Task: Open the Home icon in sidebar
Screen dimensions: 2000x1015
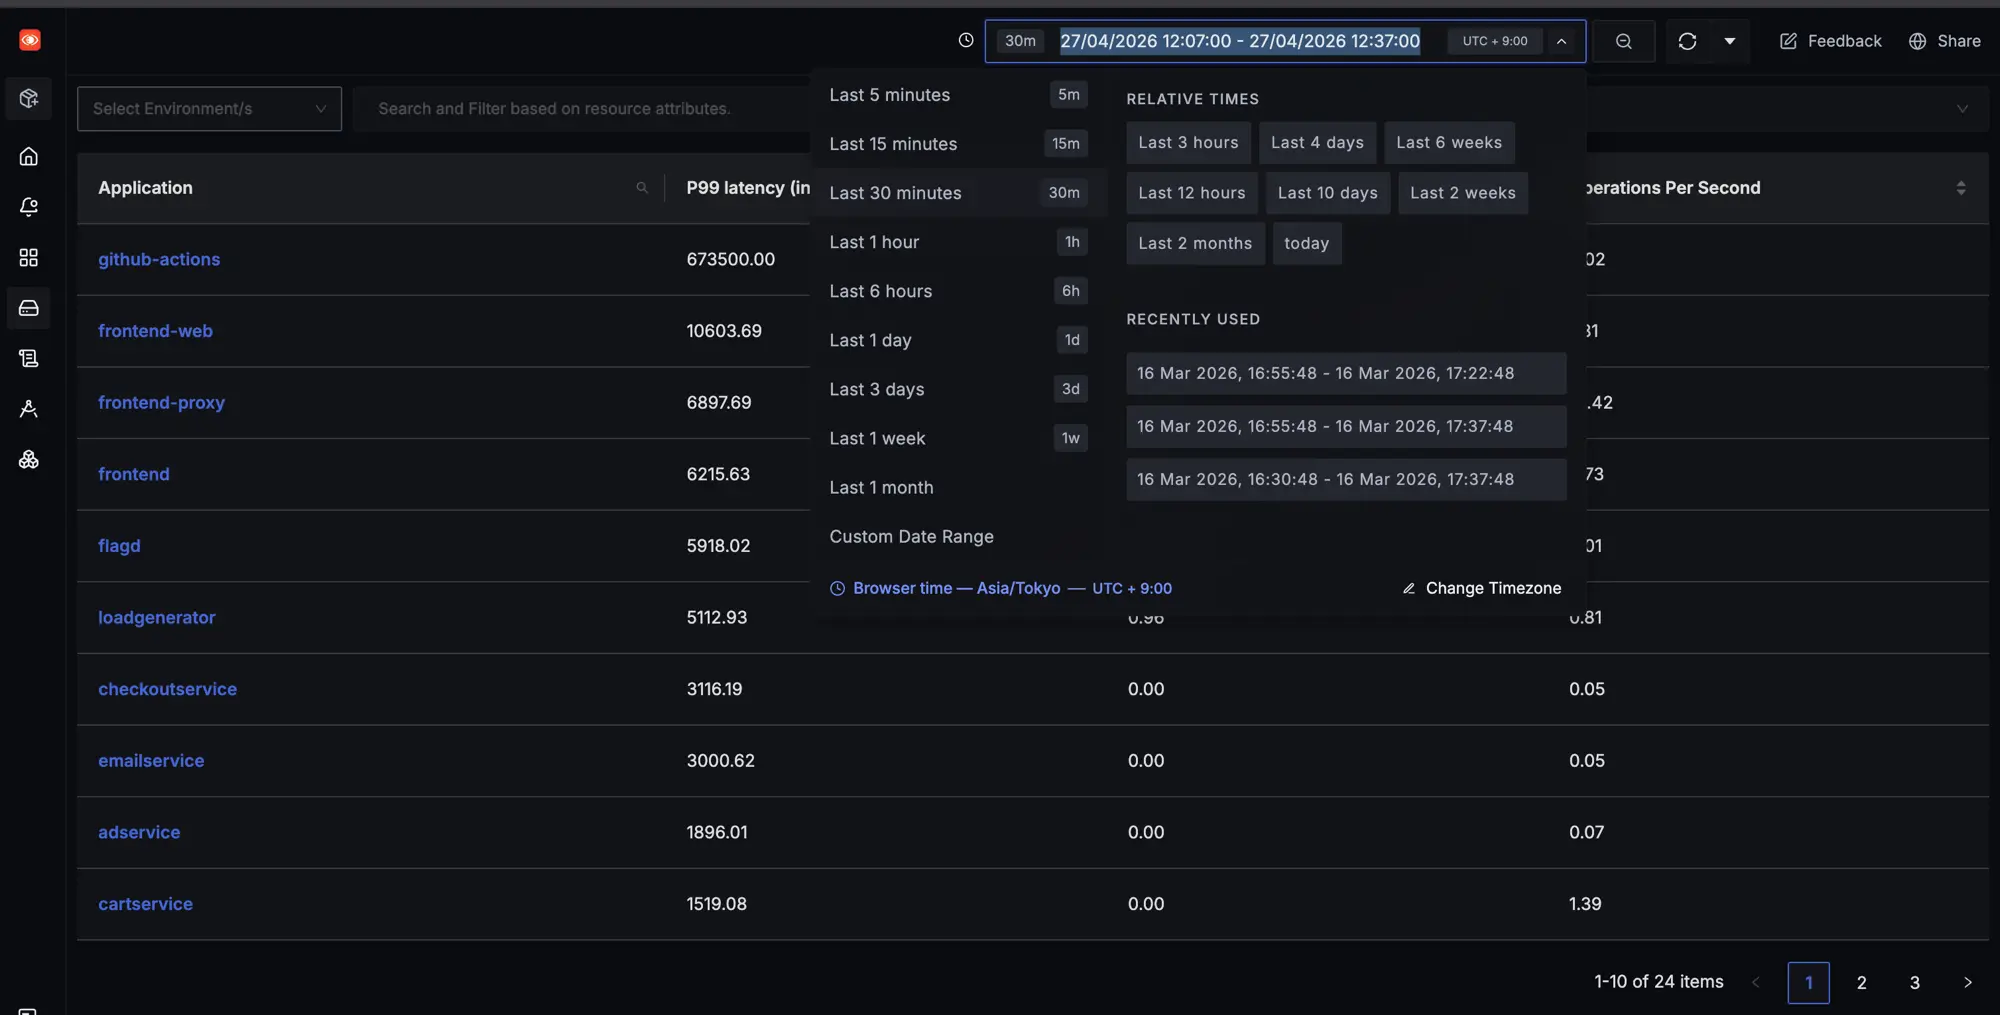Action: 29,156
